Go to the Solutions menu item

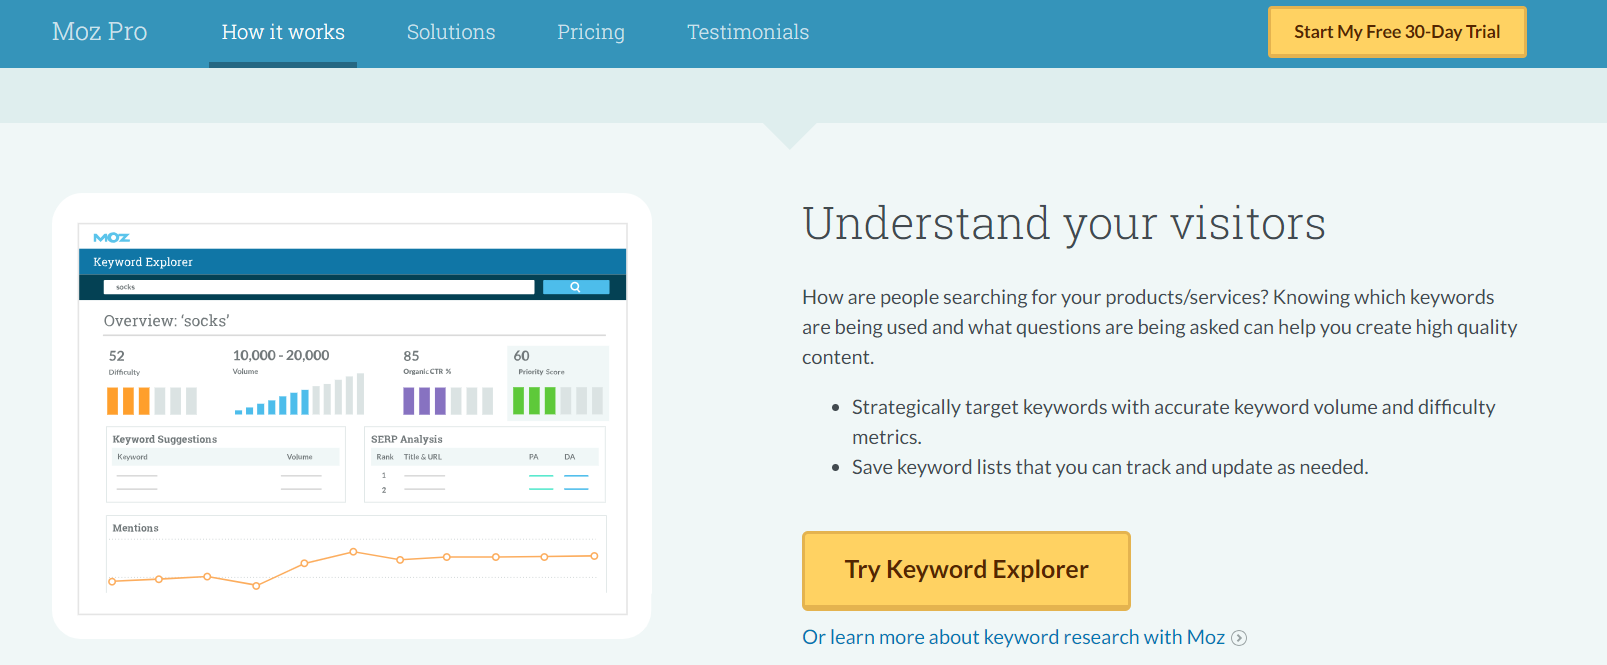[451, 32]
